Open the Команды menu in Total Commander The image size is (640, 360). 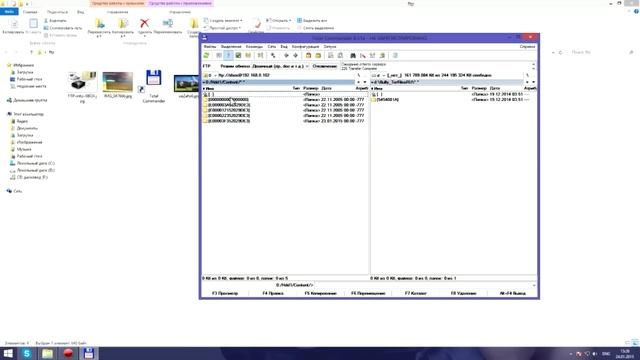click(254, 47)
